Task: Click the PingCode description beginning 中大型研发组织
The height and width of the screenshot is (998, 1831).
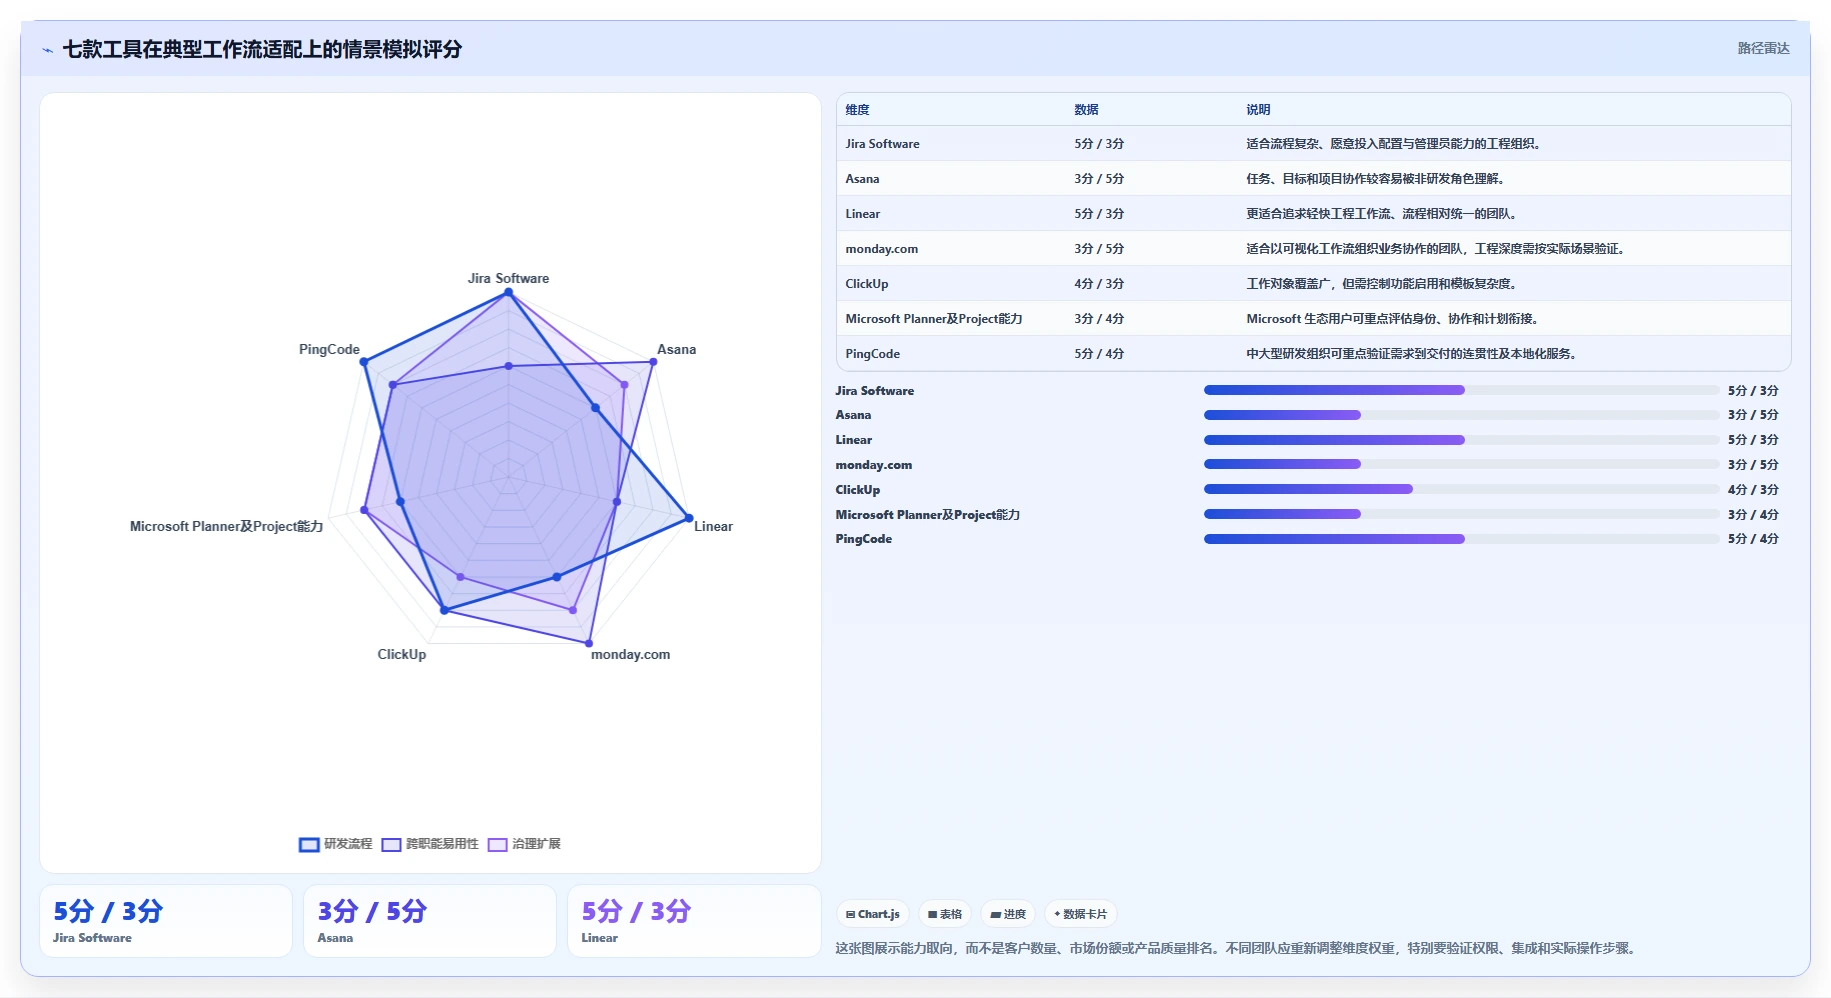Action: [x=1413, y=354]
